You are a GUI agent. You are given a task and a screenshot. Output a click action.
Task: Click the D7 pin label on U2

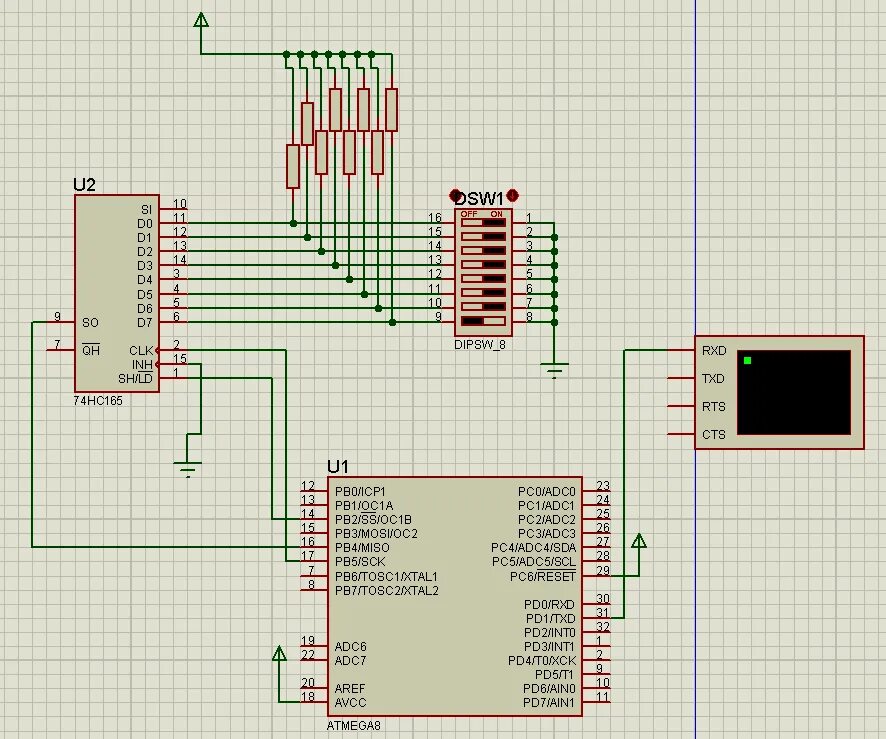click(145, 323)
